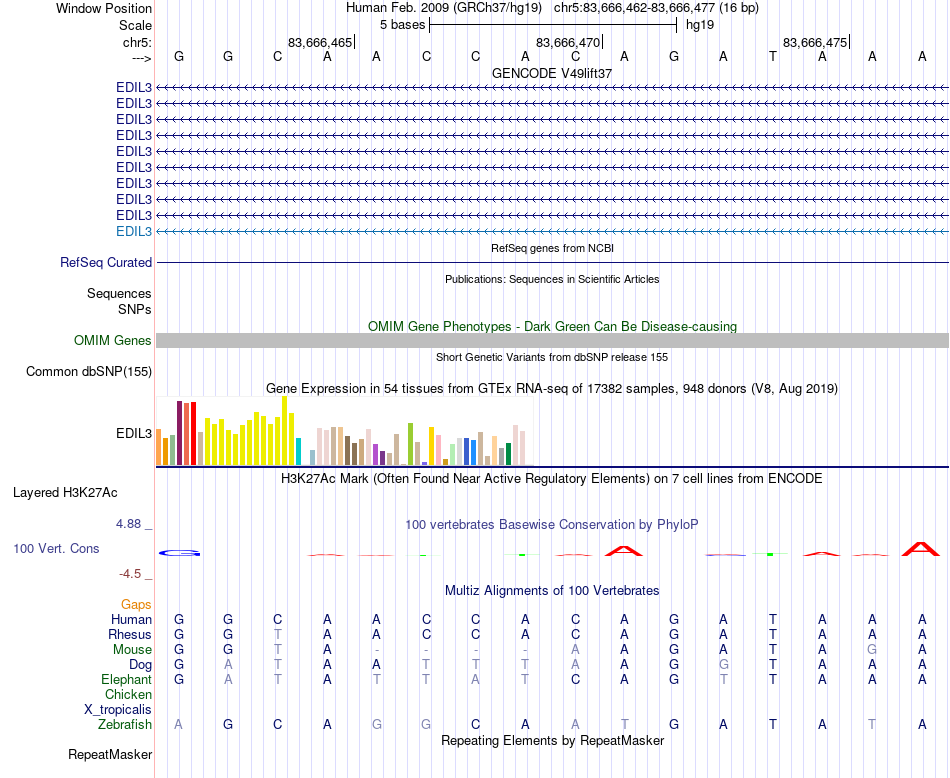Select the Human alignment row label
Screen dimensions: 950x778
(131, 619)
